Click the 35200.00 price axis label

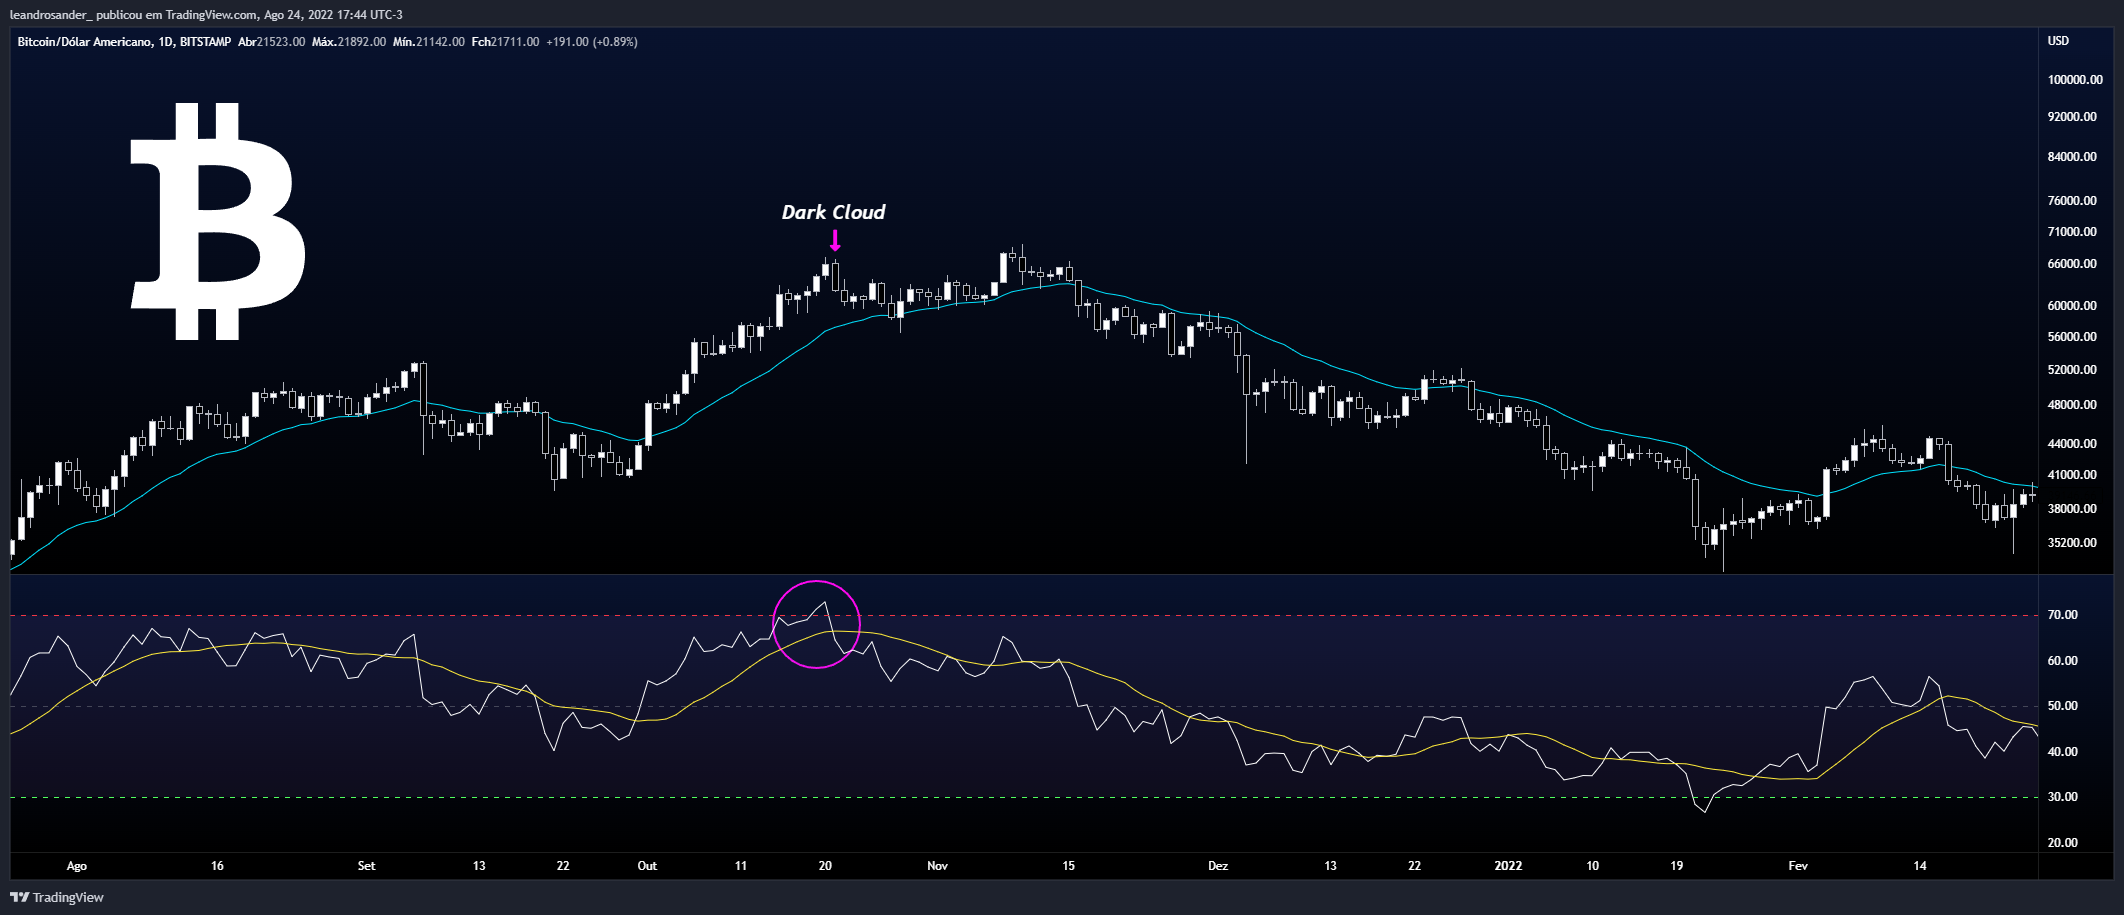click(2072, 543)
